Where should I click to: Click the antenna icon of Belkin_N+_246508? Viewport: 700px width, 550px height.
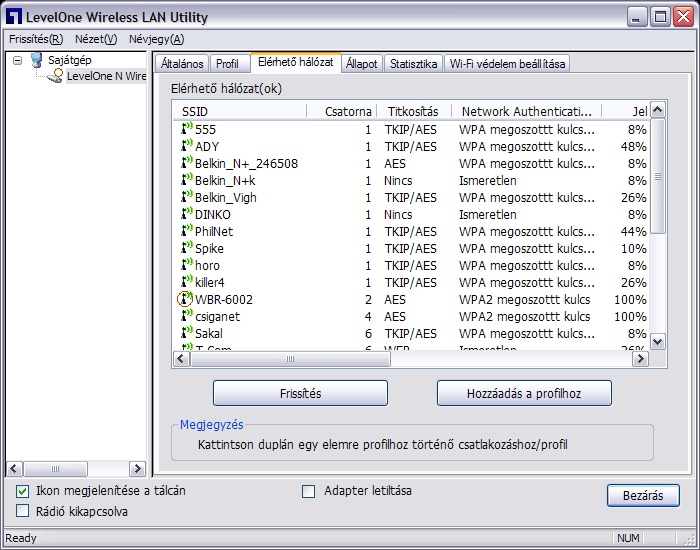click(x=187, y=162)
